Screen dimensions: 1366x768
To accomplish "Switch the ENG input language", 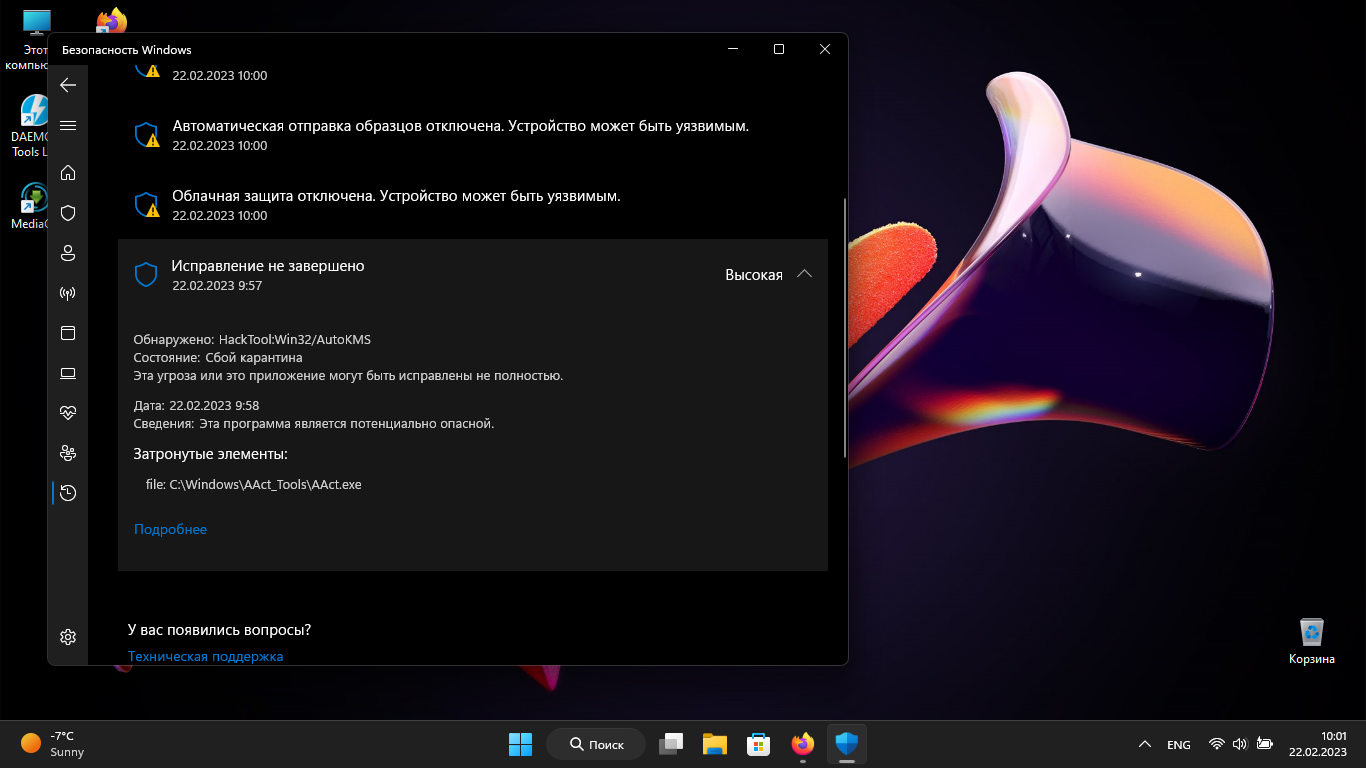I will tap(1179, 744).
